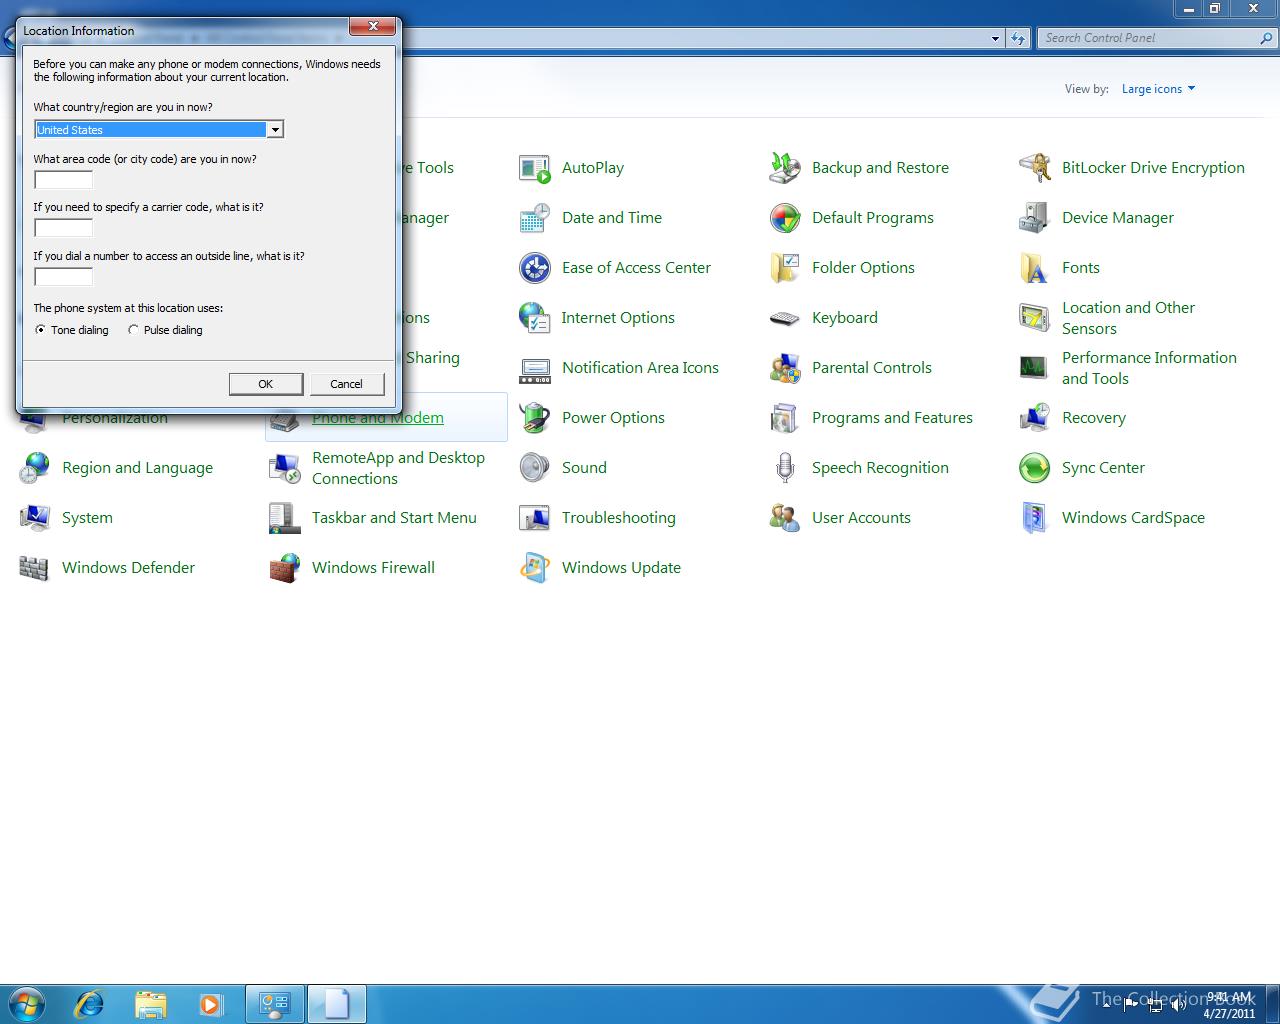Screen dimensions: 1280x1024
Task: Click the area code input field
Action: click(63, 180)
